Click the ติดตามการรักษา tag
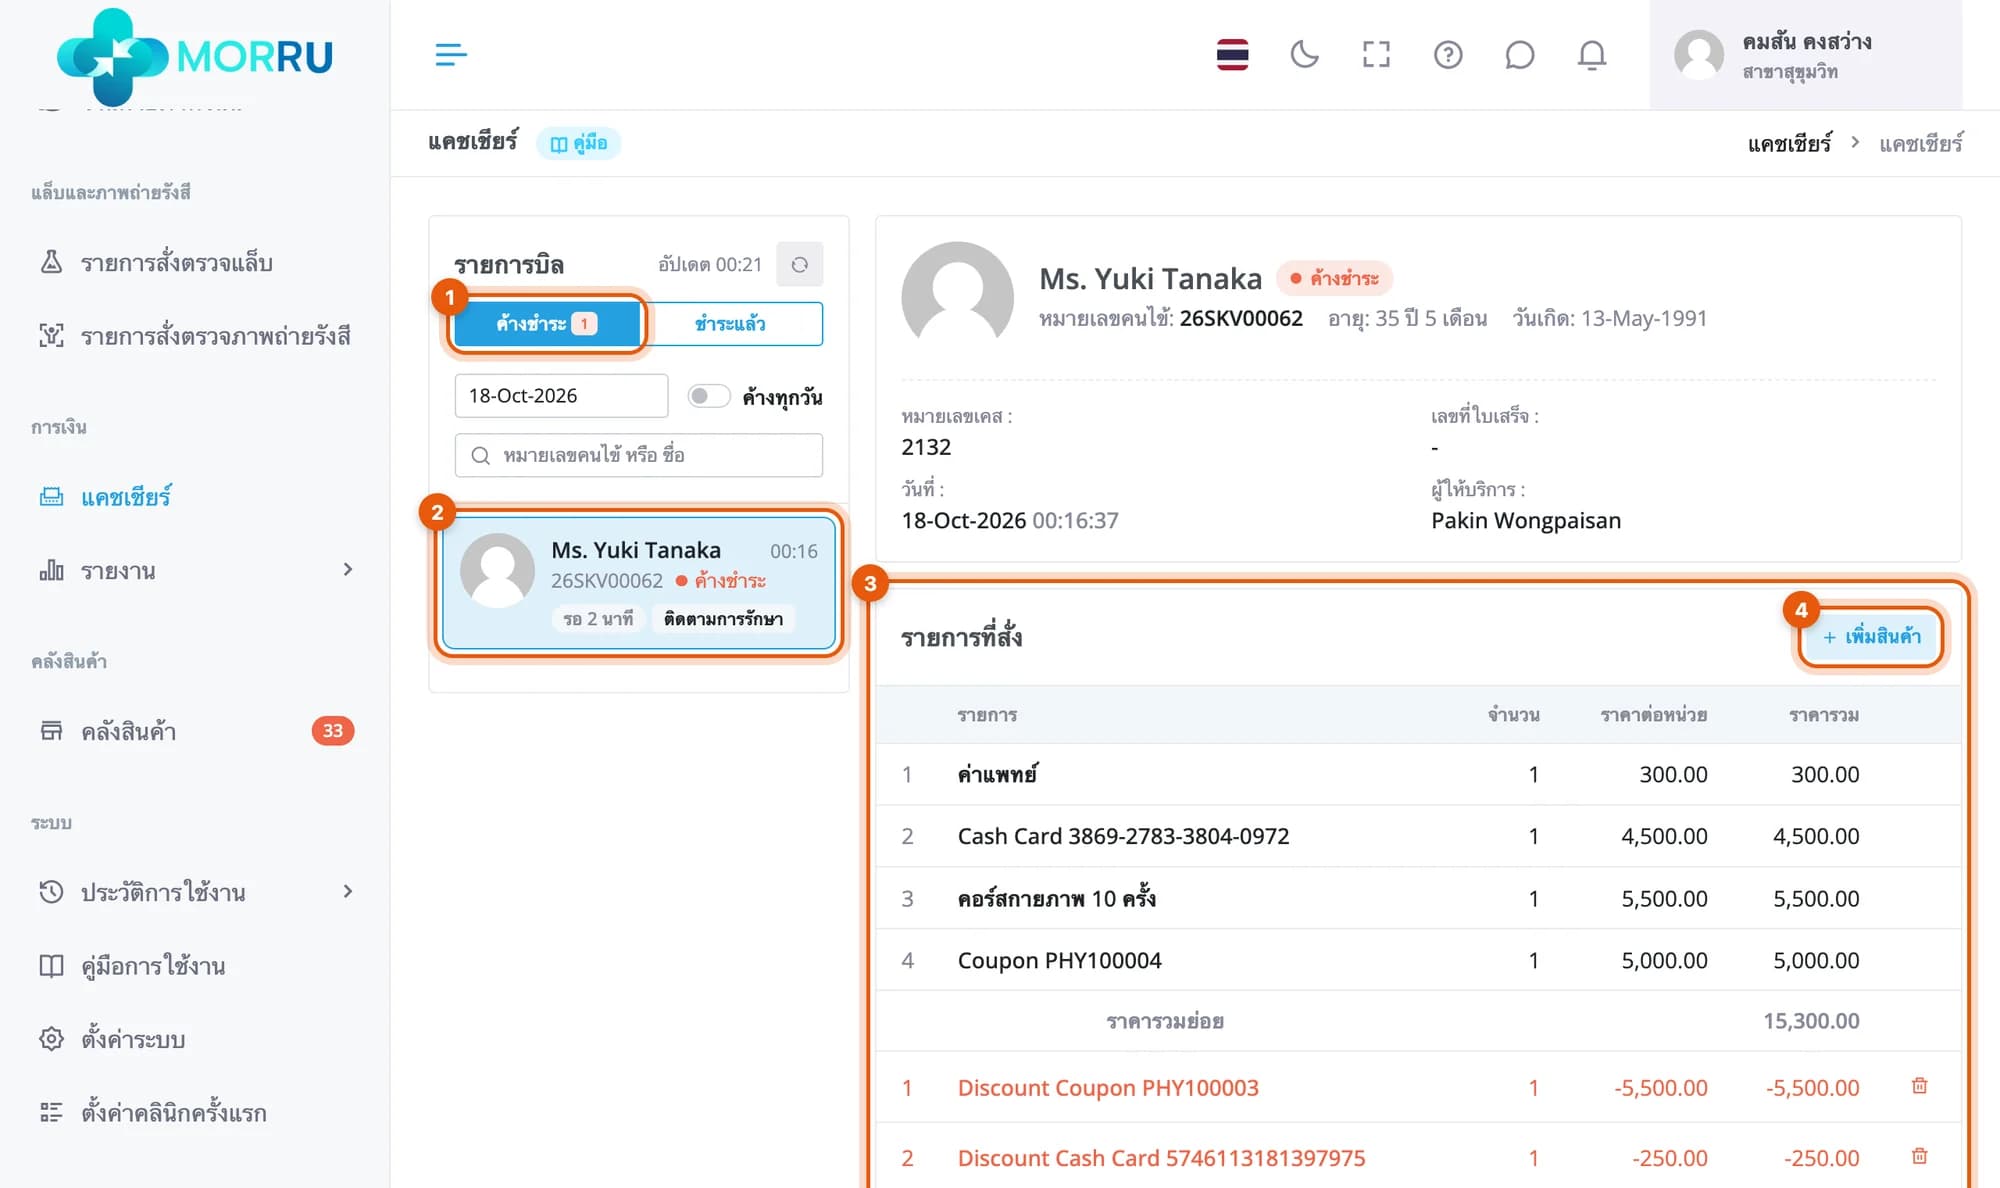The image size is (2000, 1188). pyautogui.click(x=723, y=619)
